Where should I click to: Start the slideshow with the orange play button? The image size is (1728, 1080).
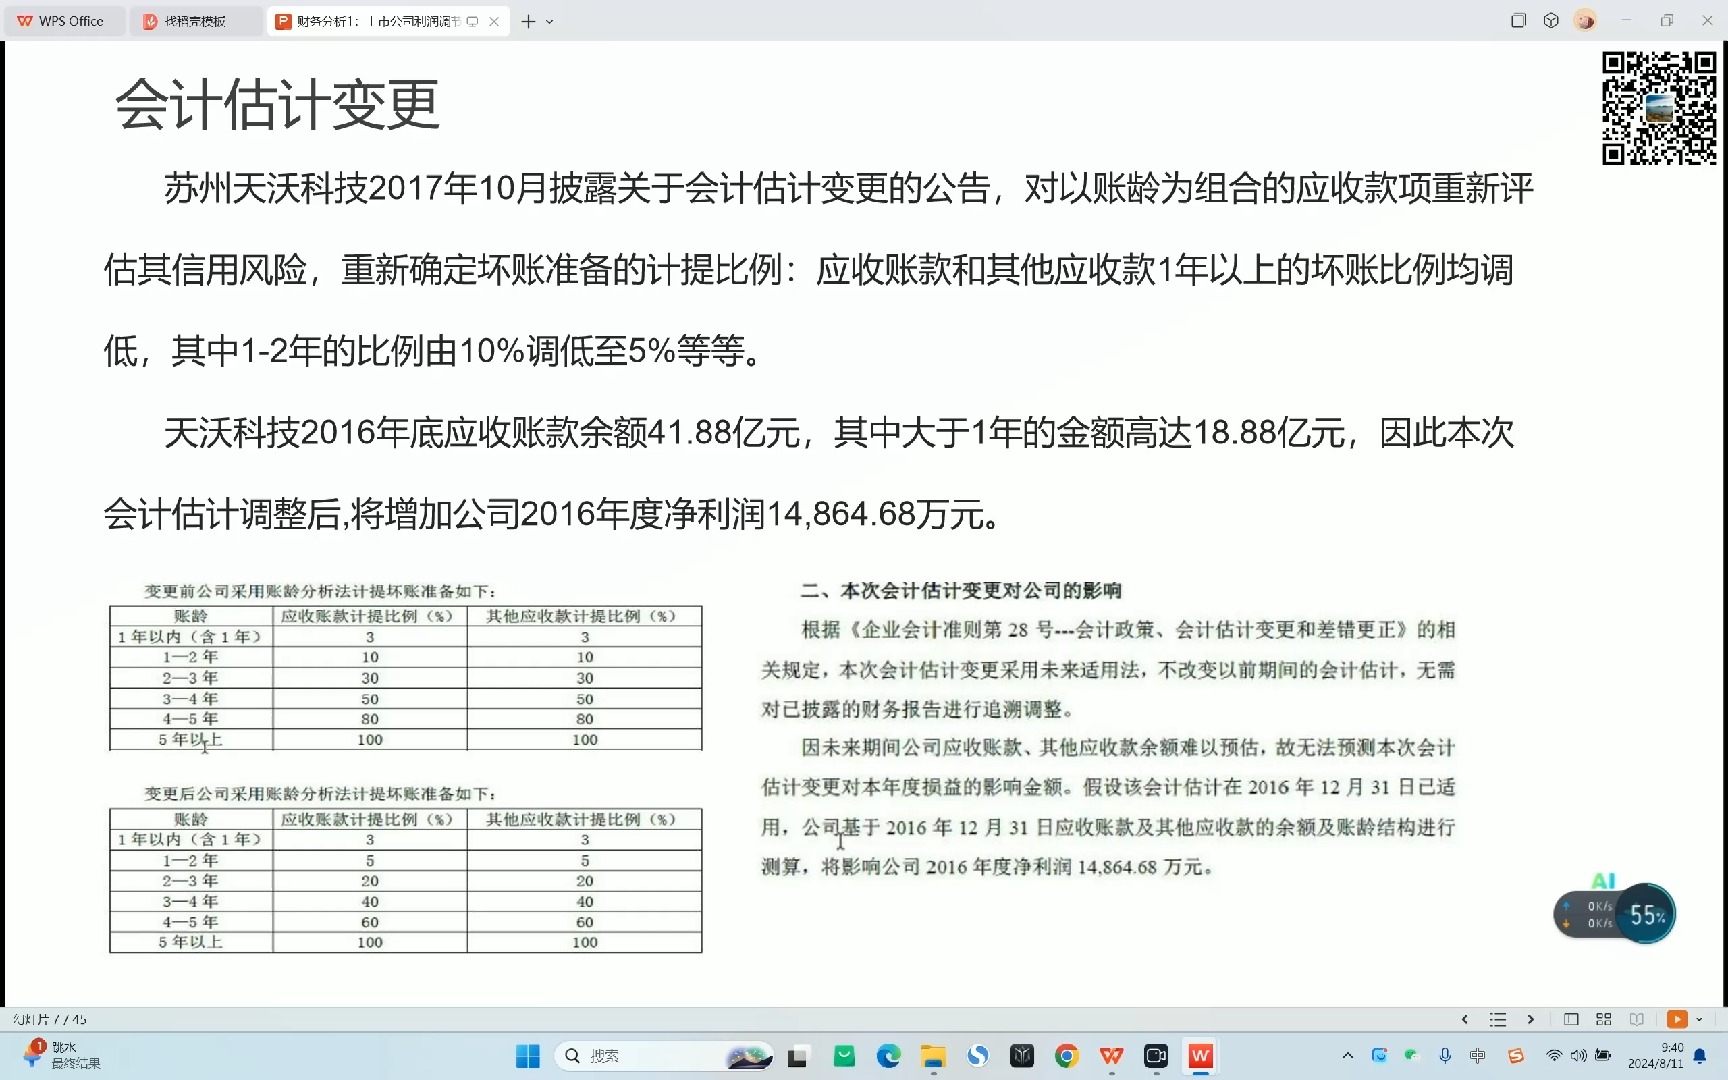pos(1677,1019)
